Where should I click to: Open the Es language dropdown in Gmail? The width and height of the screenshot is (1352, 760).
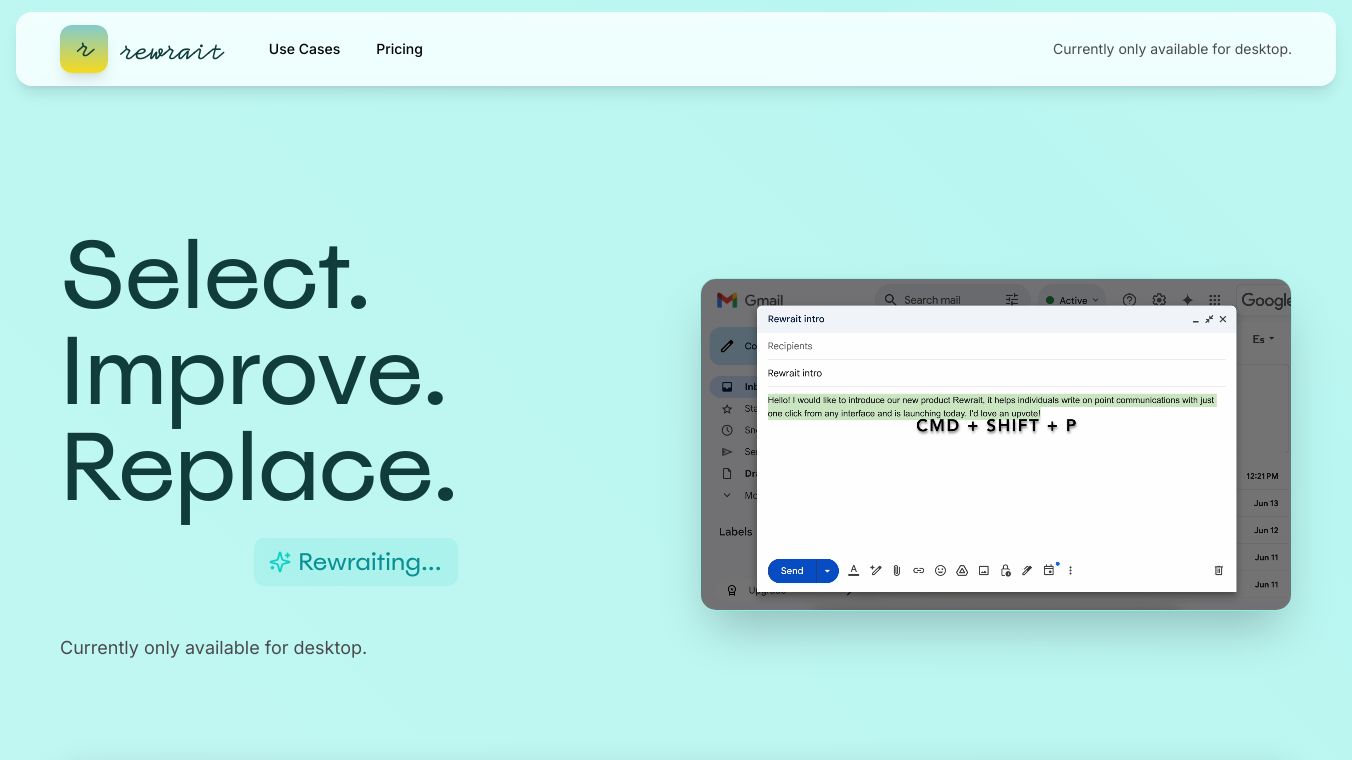(1263, 340)
